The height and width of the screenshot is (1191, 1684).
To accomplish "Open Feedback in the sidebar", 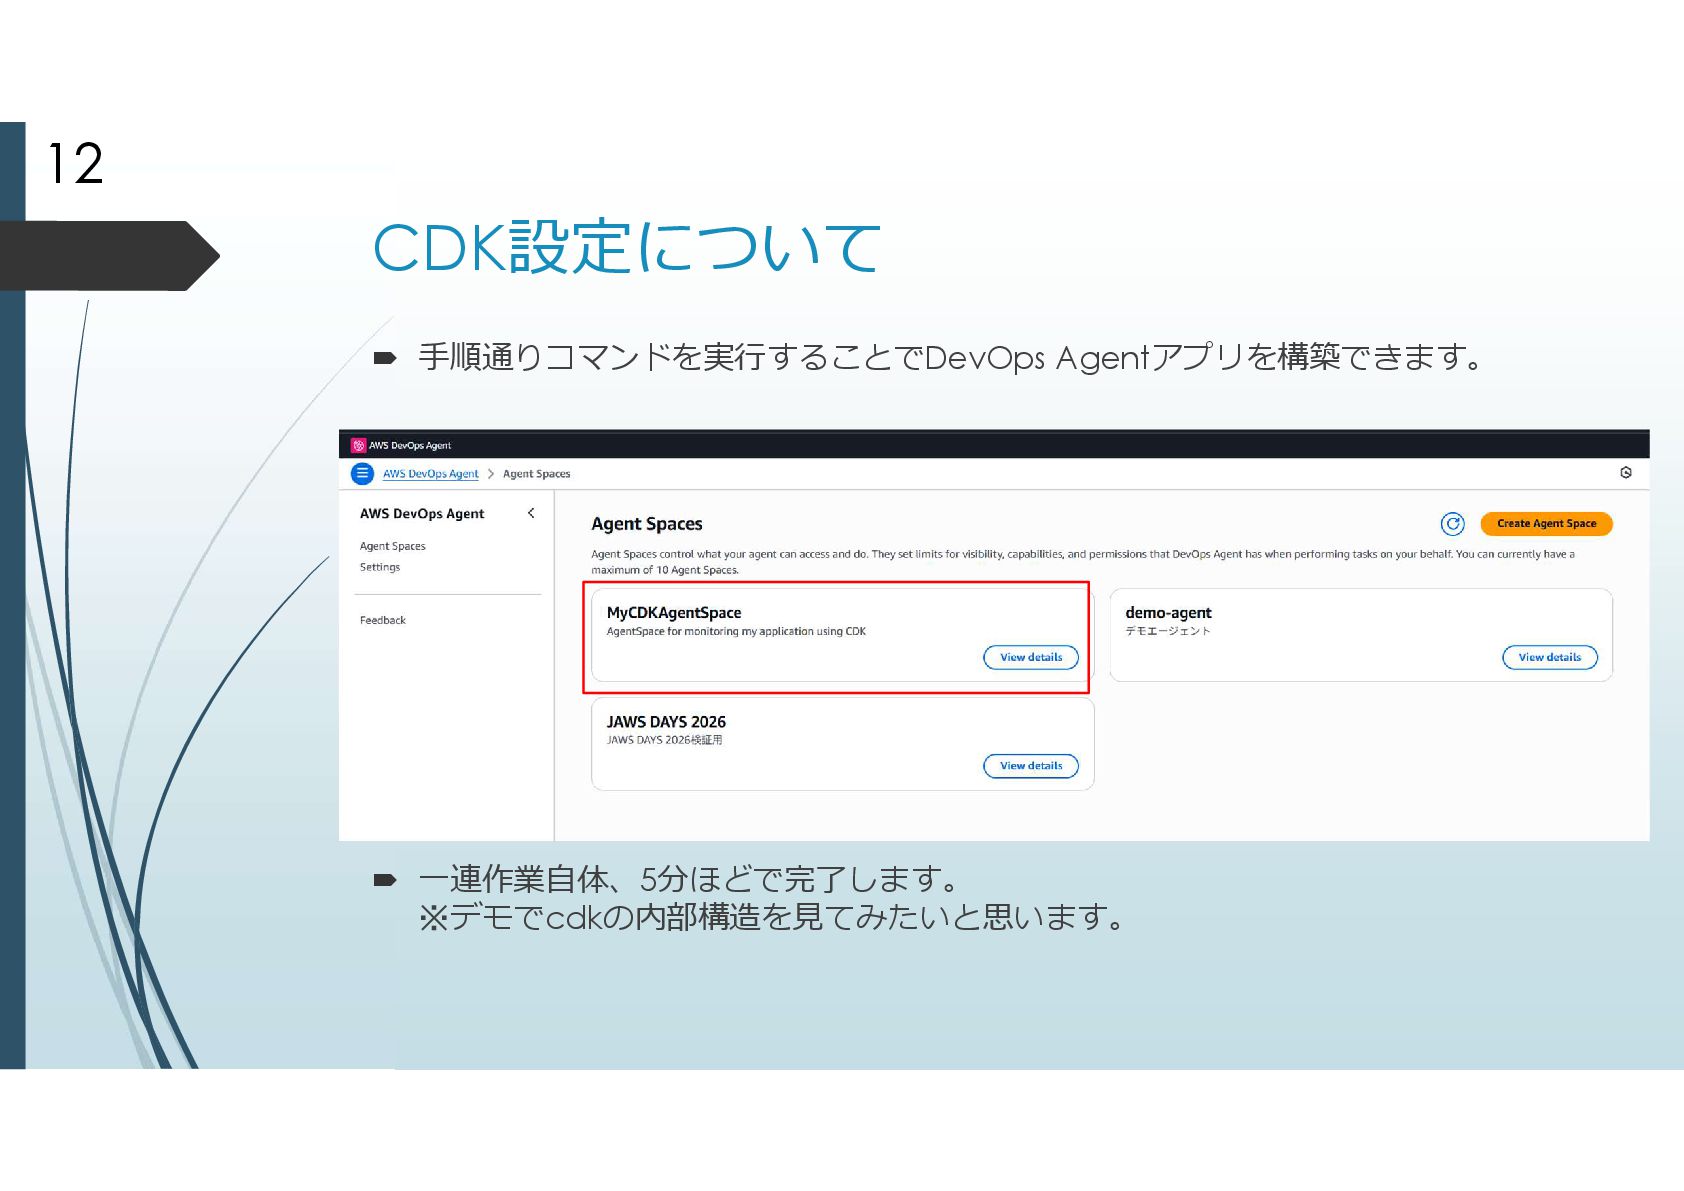I will point(383,620).
